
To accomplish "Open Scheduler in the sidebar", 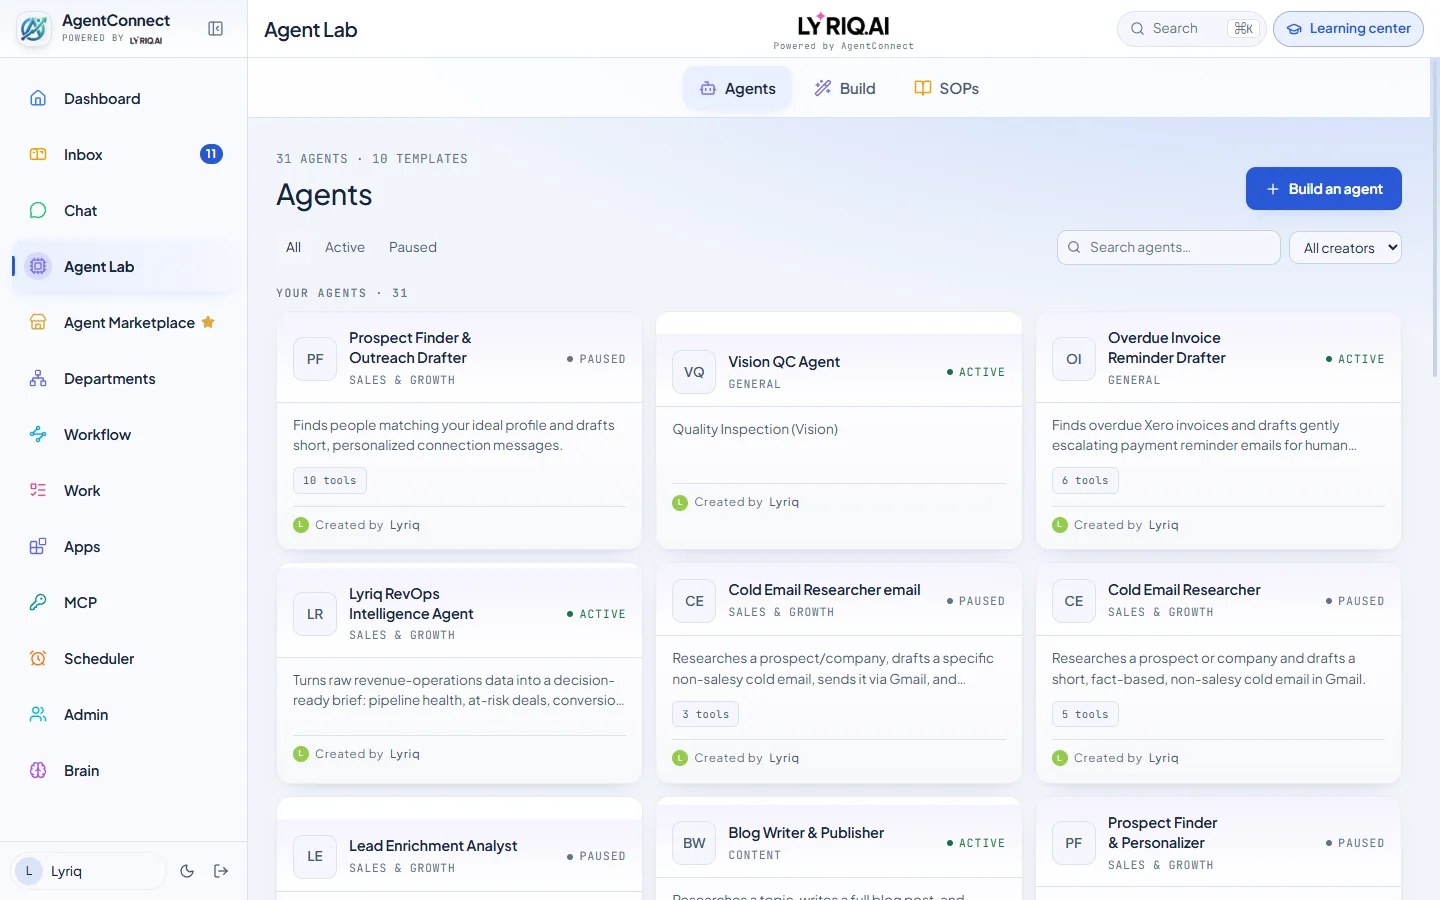I will coord(124,659).
